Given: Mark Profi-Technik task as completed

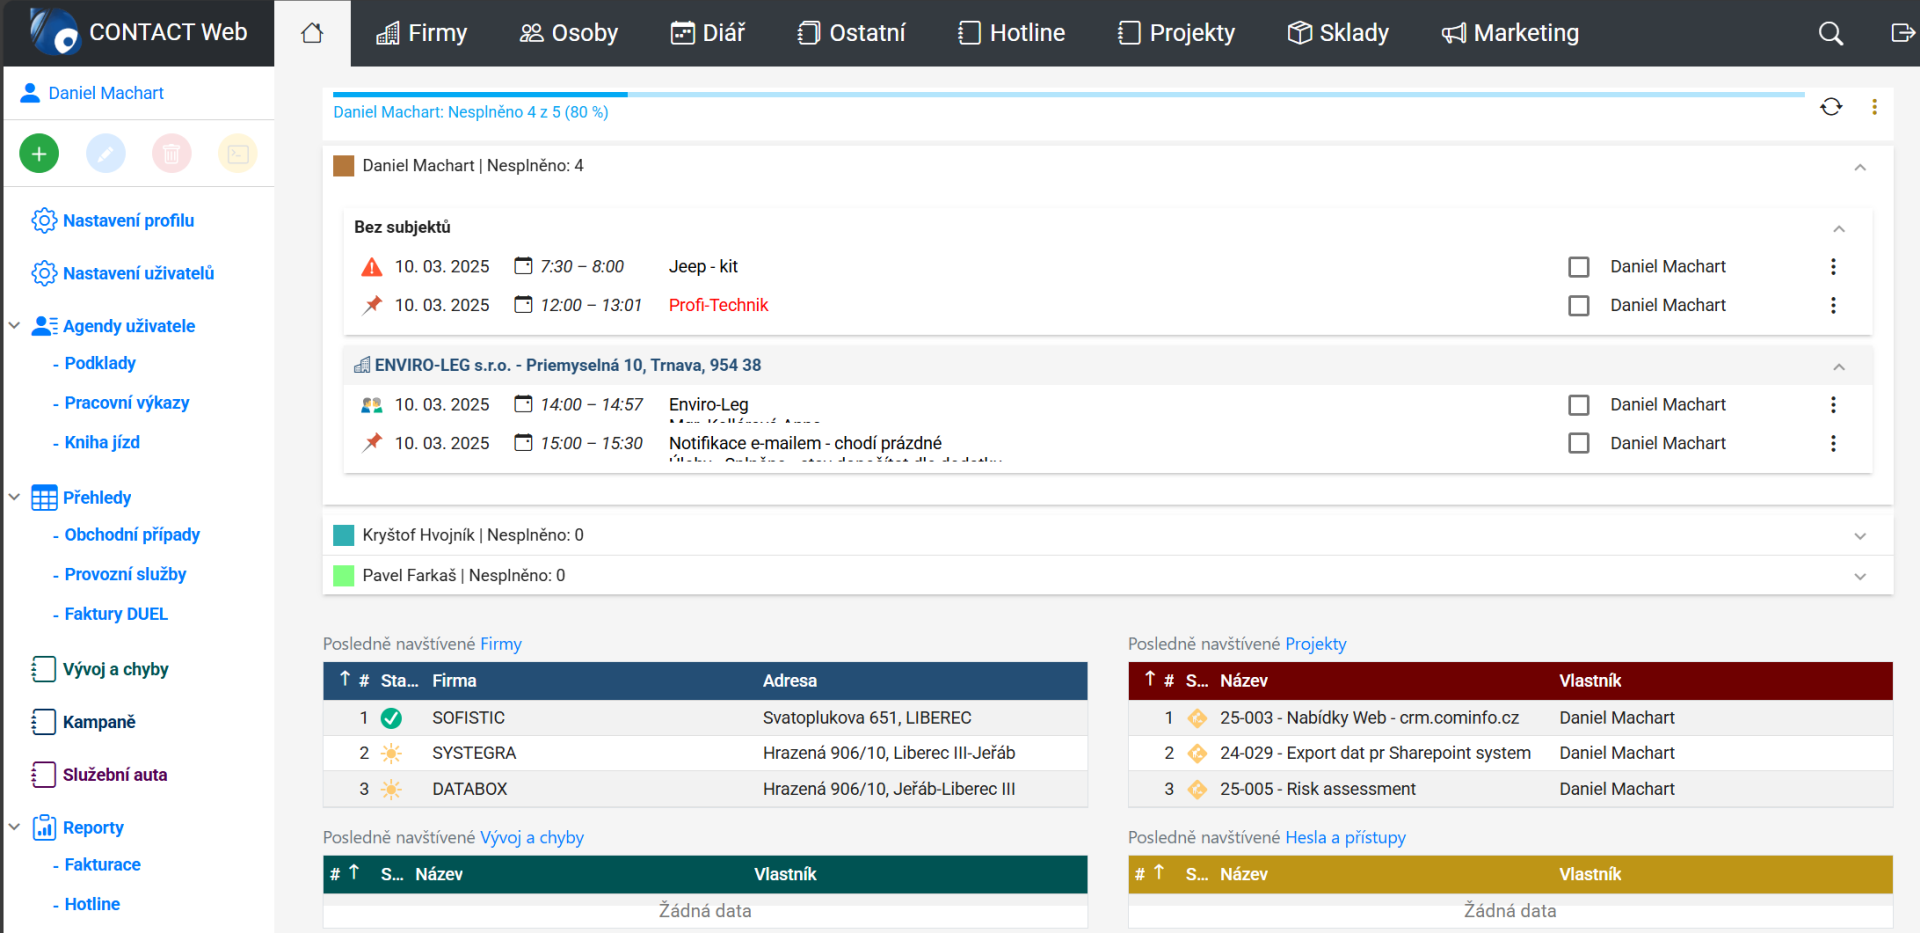Looking at the screenshot, I should pyautogui.click(x=1579, y=305).
